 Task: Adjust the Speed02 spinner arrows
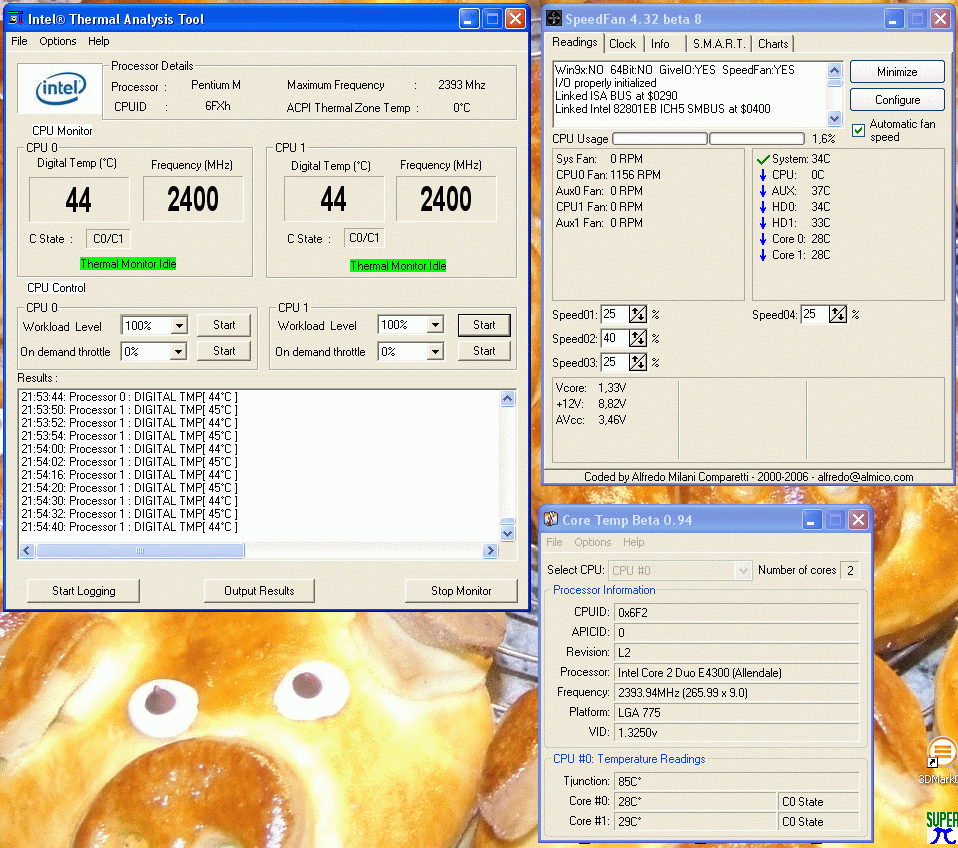[x=638, y=338]
